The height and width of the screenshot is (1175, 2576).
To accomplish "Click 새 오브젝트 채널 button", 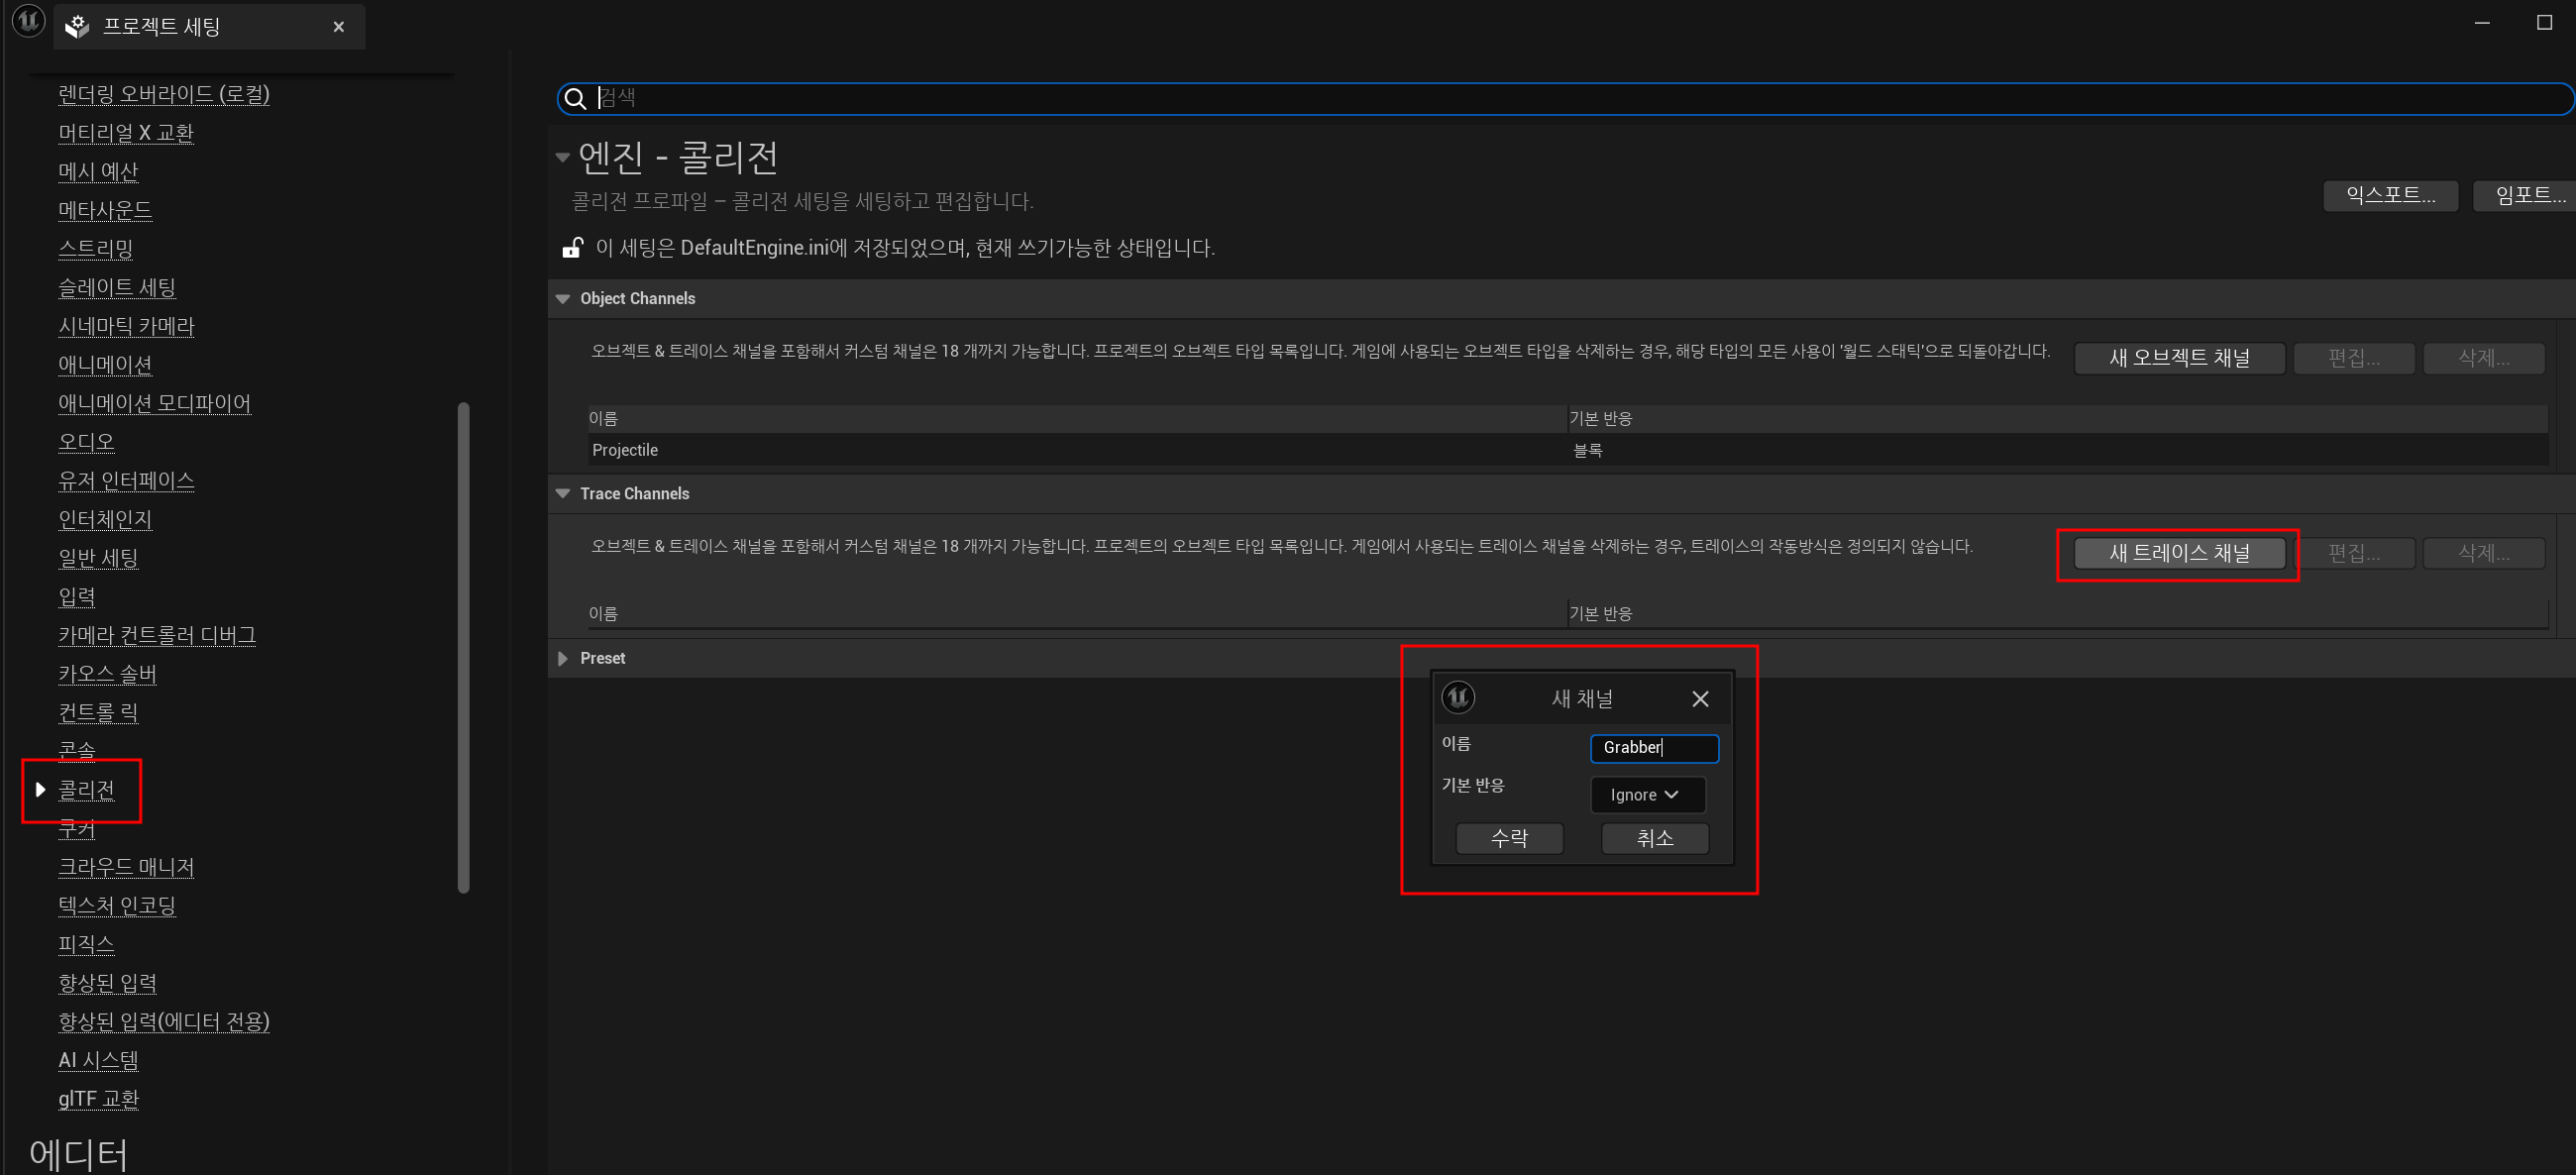I will [2178, 358].
